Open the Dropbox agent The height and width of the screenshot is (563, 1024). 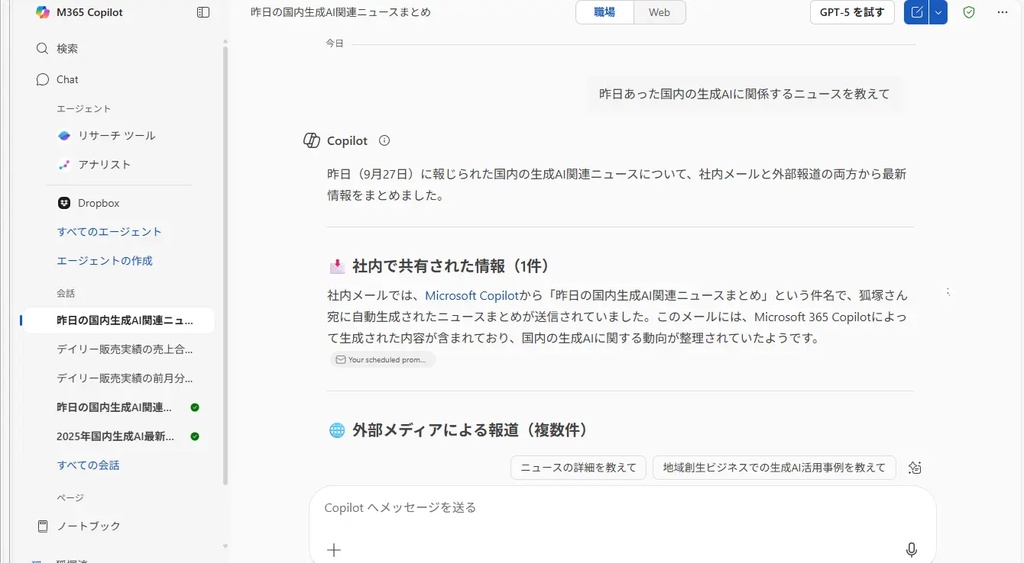[98, 203]
